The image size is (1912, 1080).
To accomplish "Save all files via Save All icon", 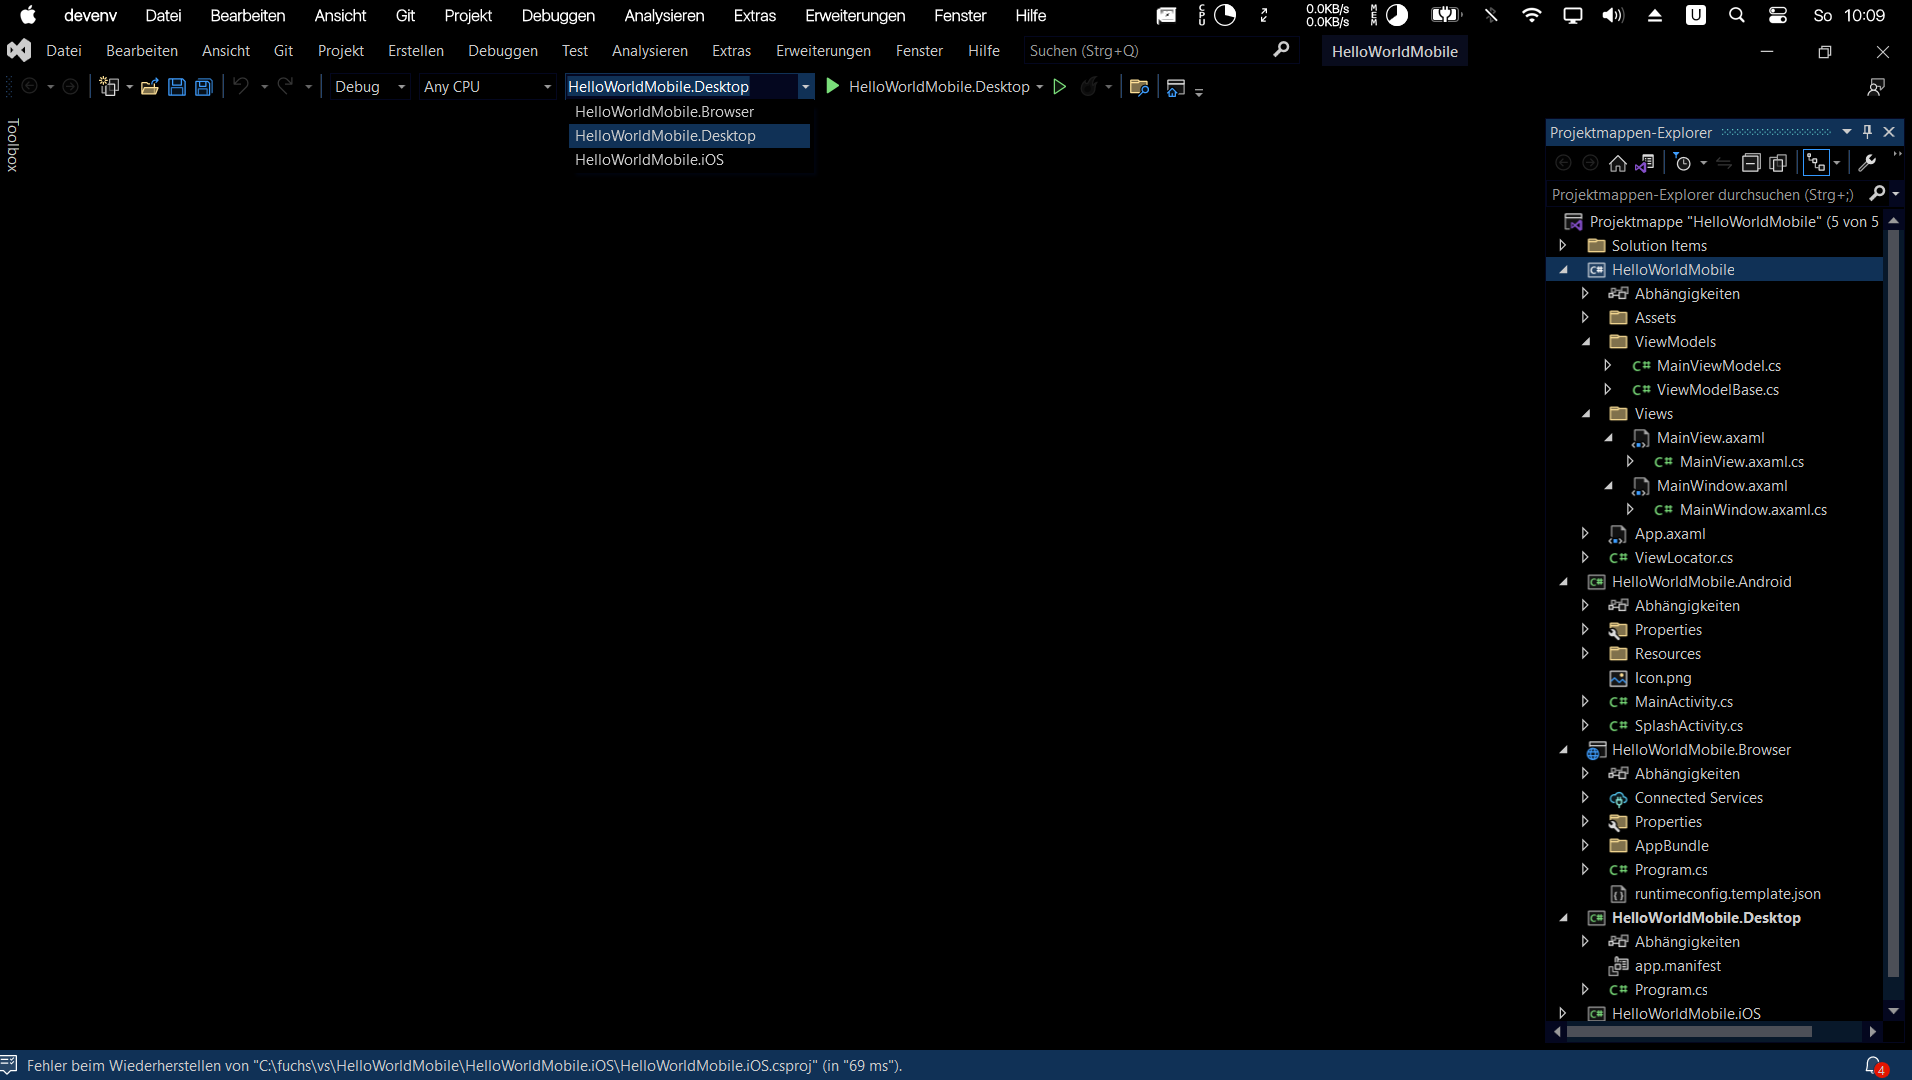I will pos(203,87).
